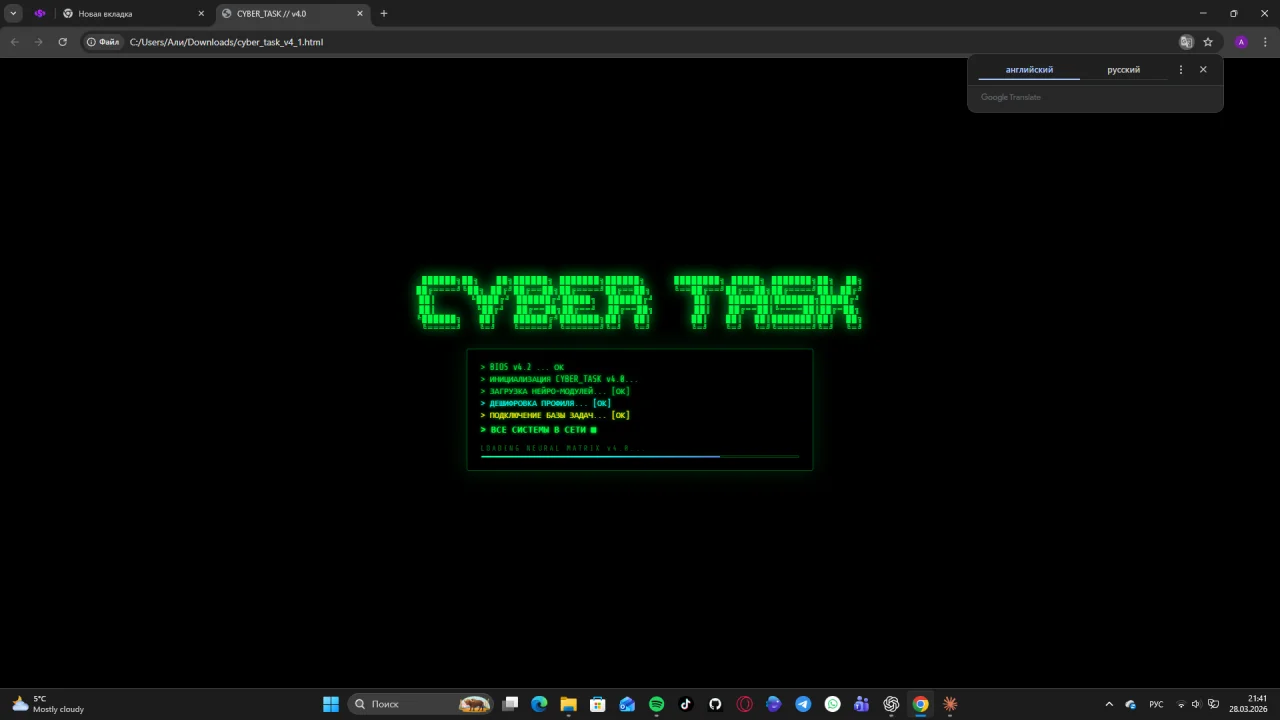Open WhatsApp from the taskbar
The image size is (1280, 720).
coord(832,704)
